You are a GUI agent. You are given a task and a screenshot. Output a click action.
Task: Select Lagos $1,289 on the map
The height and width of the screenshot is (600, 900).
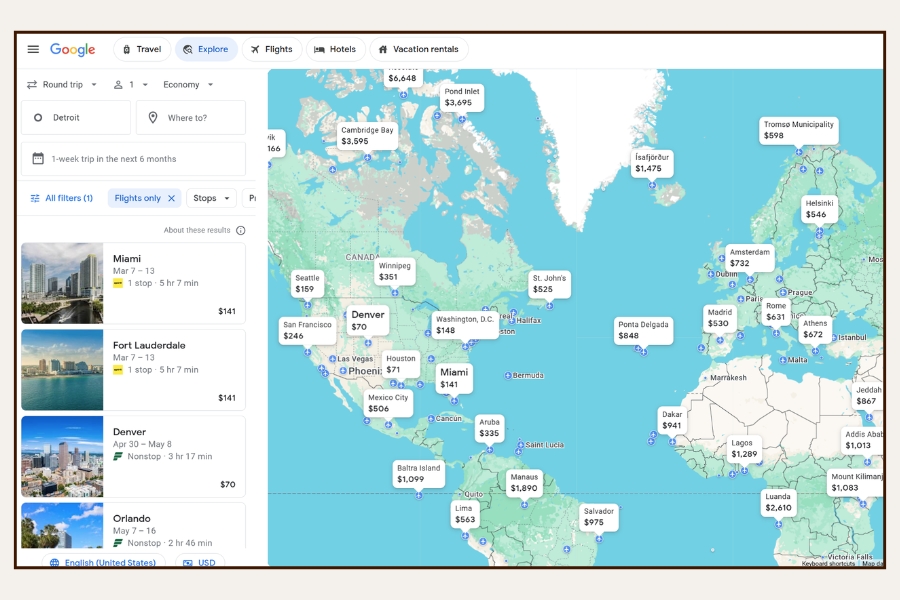coord(744,448)
